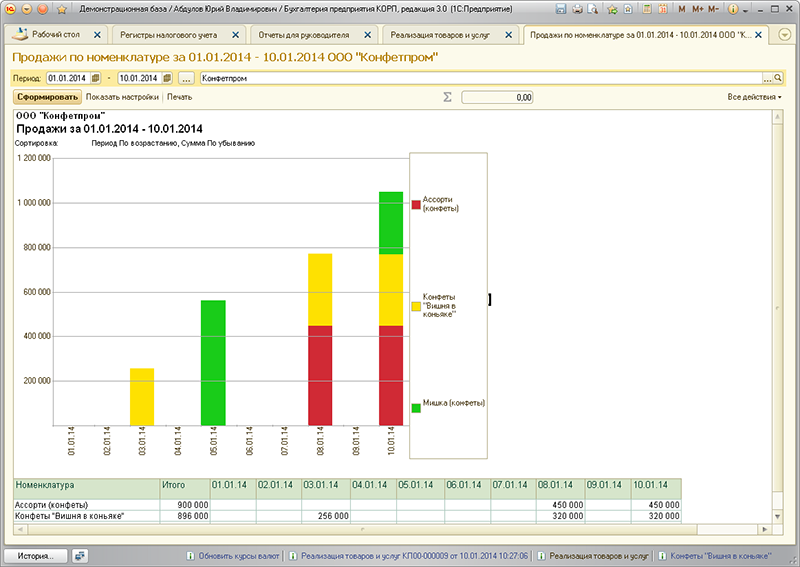Add page to favorites star-arrow icon
The height and width of the screenshot is (567, 800).
(613, 9)
